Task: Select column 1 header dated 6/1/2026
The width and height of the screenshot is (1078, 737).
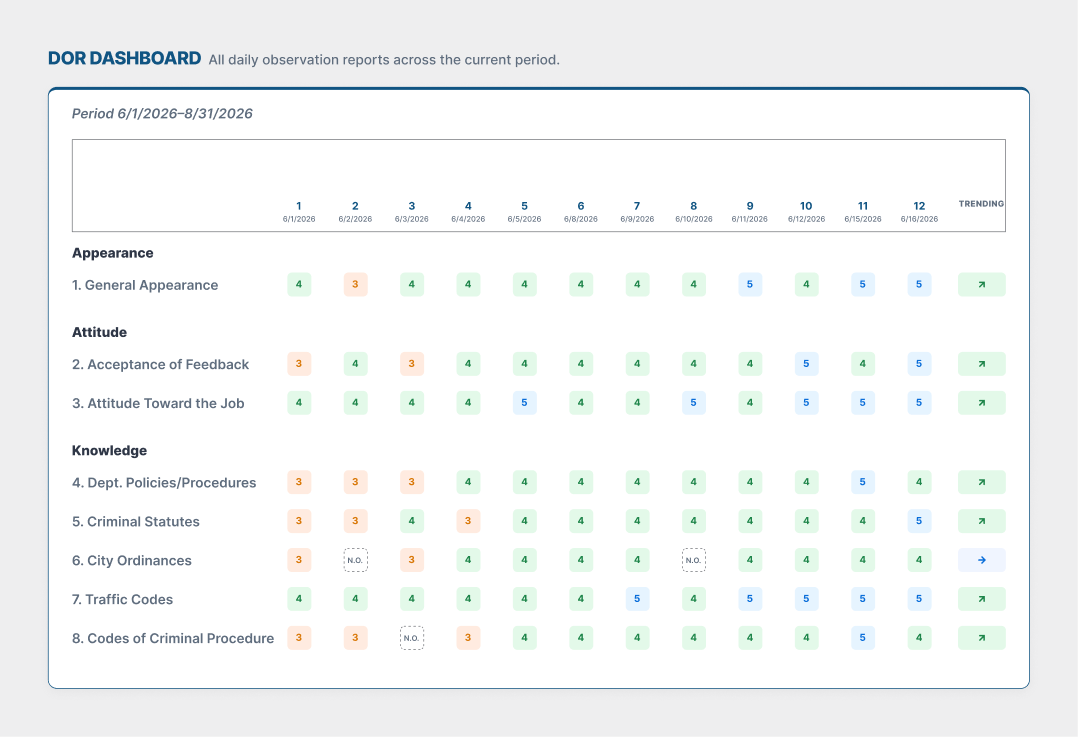Action: pos(299,212)
